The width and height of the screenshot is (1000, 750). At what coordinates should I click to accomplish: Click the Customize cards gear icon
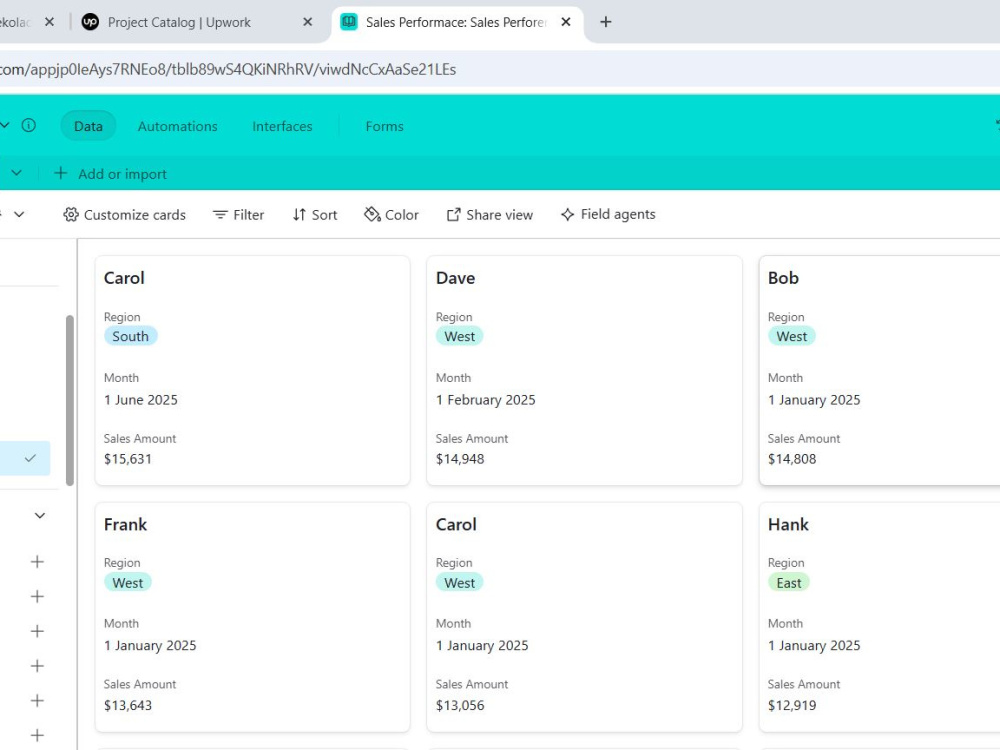[71, 215]
